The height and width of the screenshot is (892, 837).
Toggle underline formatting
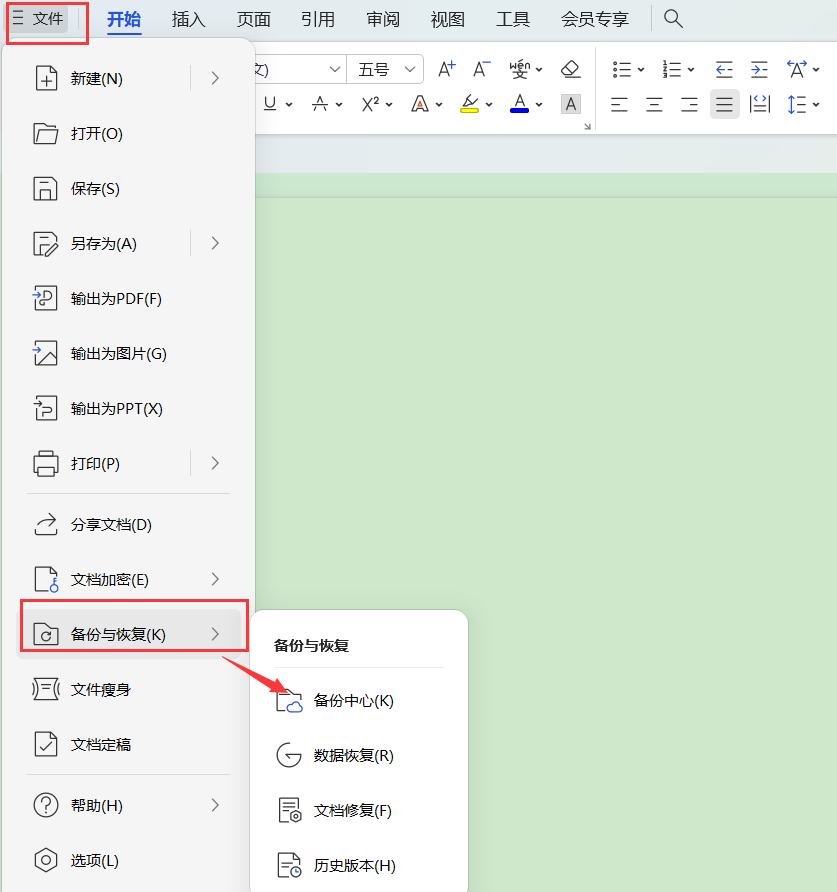pyautogui.click(x=270, y=104)
